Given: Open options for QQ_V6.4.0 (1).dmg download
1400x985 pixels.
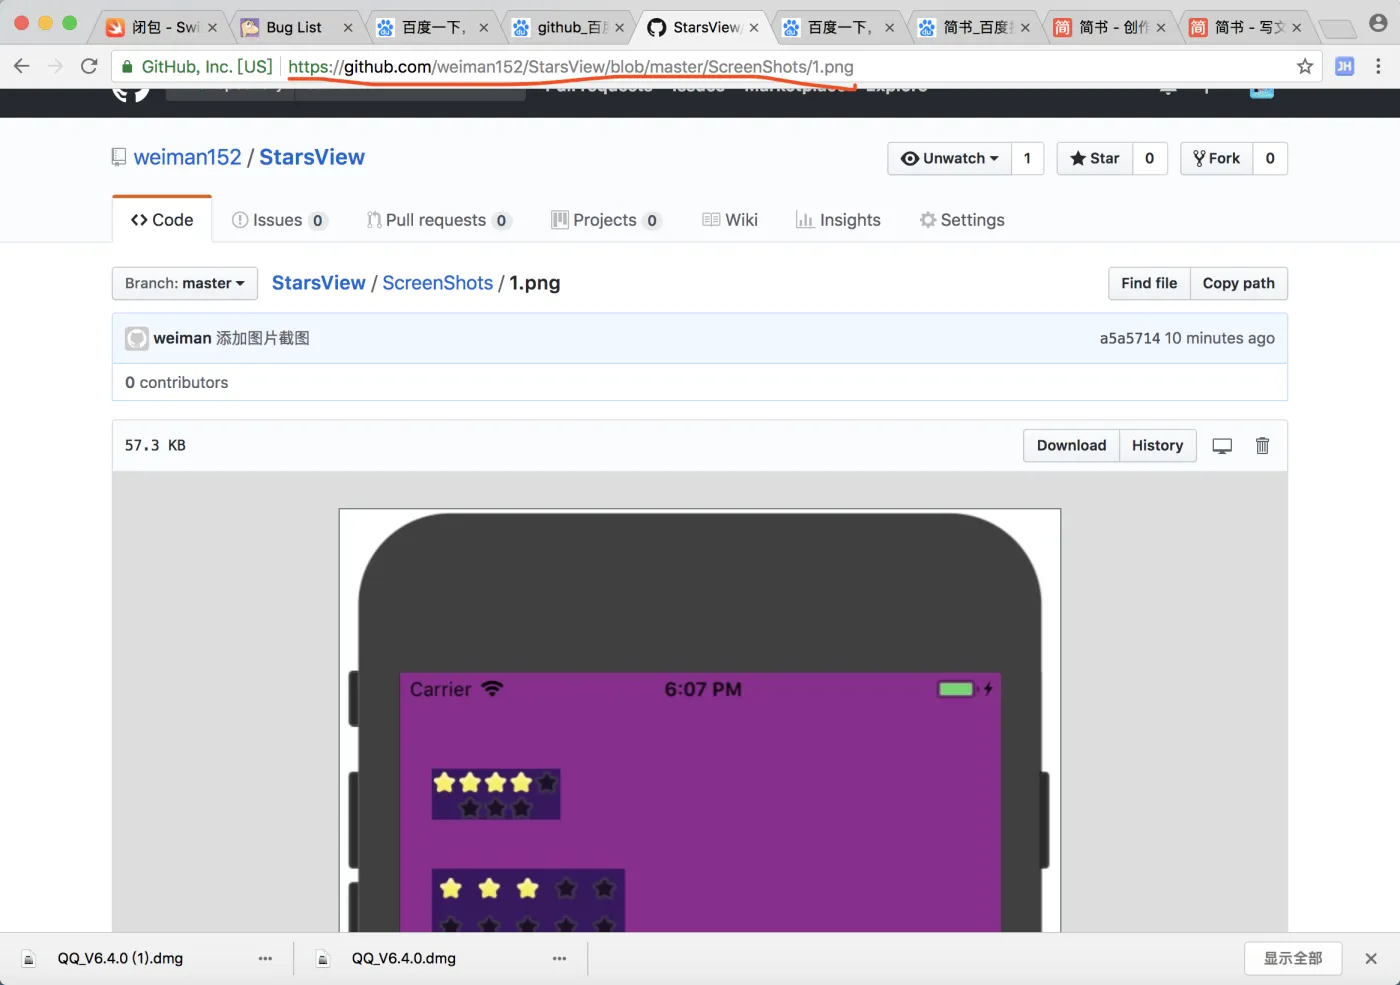Looking at the screenshot, I should 265,958.
